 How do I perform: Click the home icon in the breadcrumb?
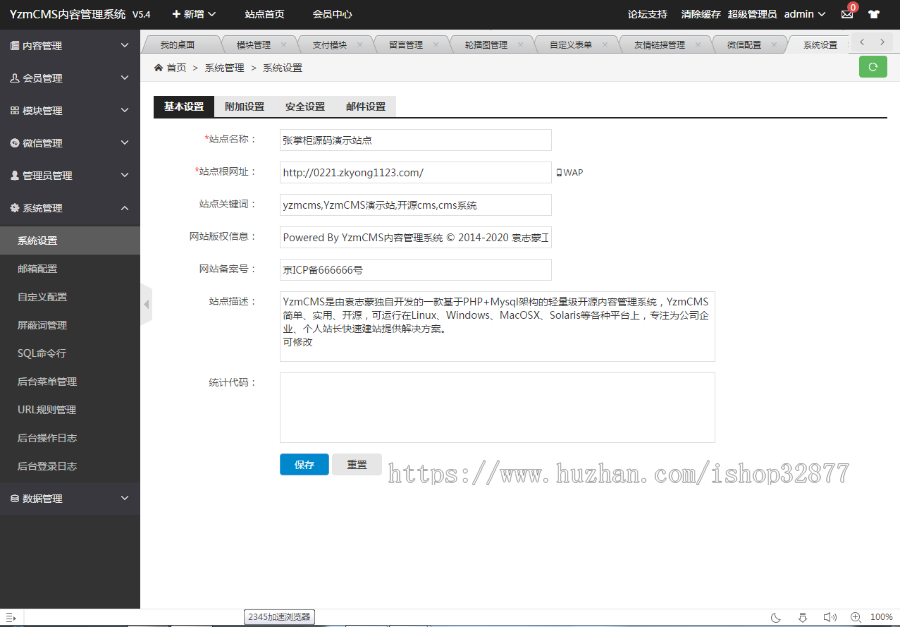157,66
